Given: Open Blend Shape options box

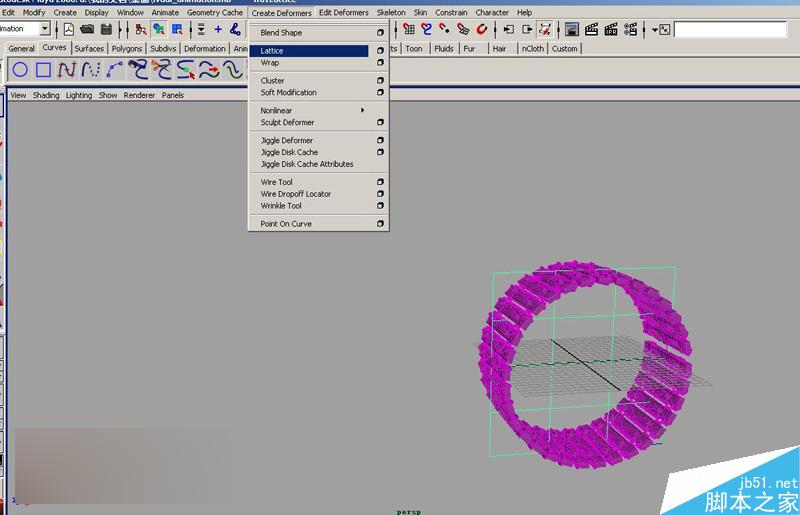Looking at the screenshot, I should [380, 33].
